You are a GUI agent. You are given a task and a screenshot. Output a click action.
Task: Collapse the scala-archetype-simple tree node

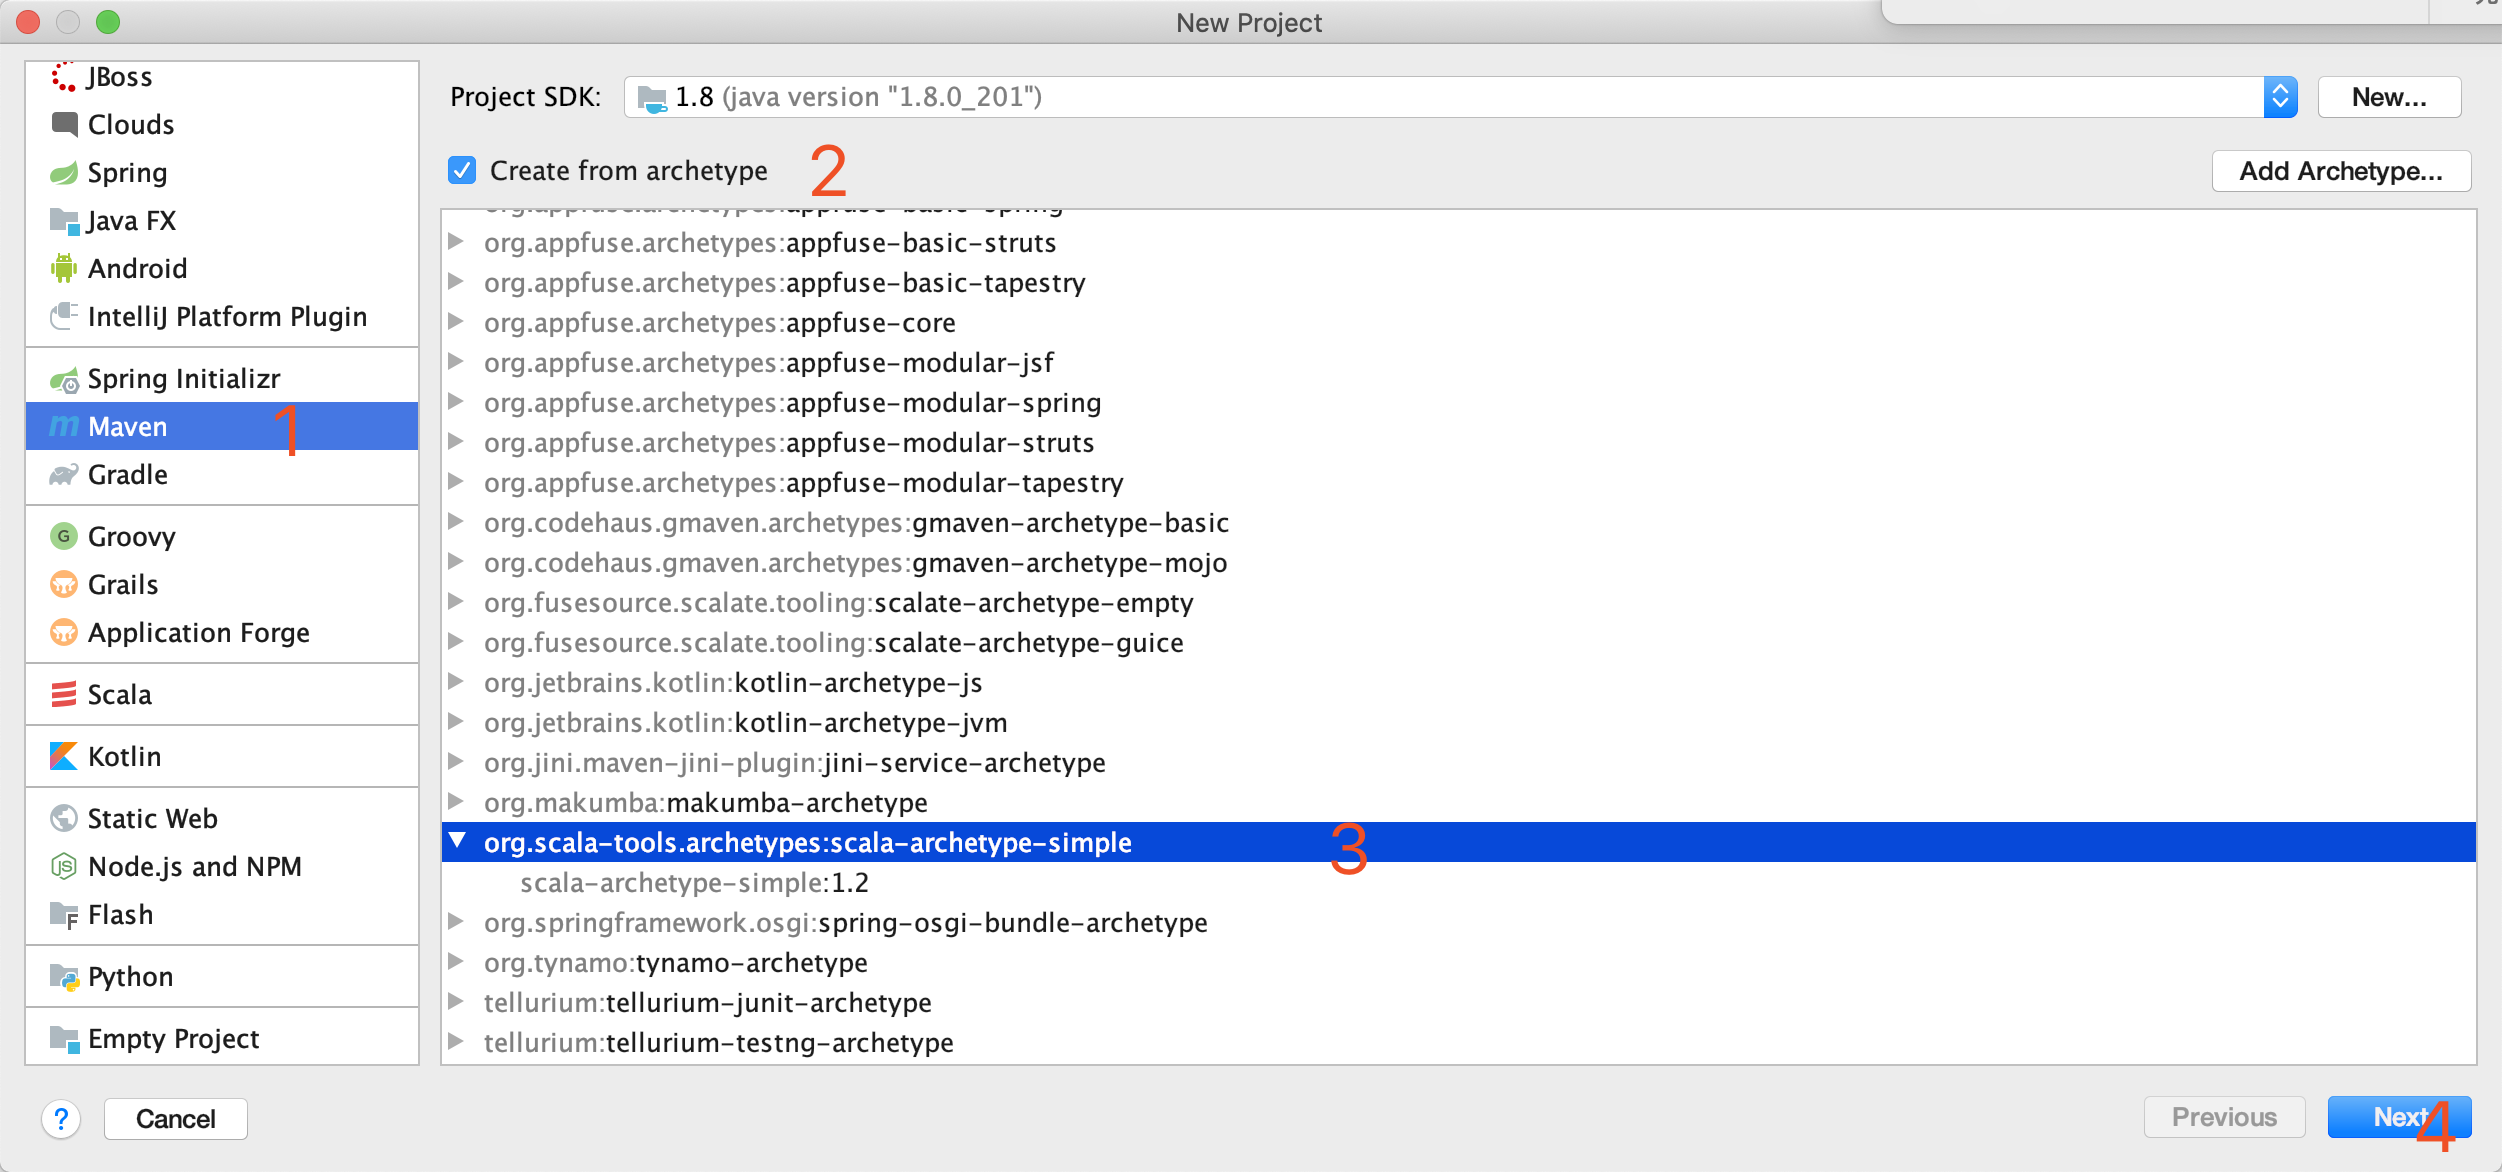pyautogui.click(x=457, y=841)
